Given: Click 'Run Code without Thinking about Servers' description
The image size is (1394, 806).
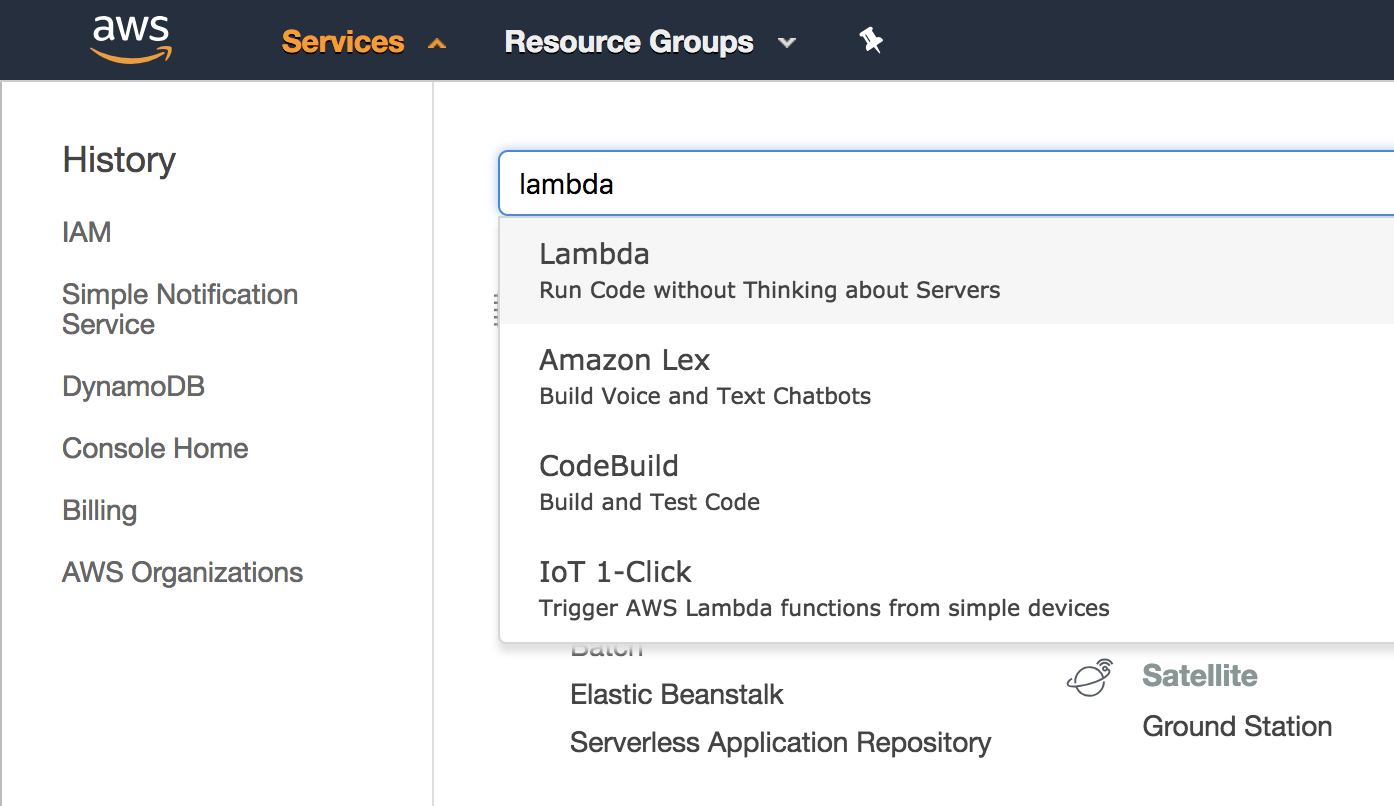Looking at the screenshot, I should click(770, 291).
